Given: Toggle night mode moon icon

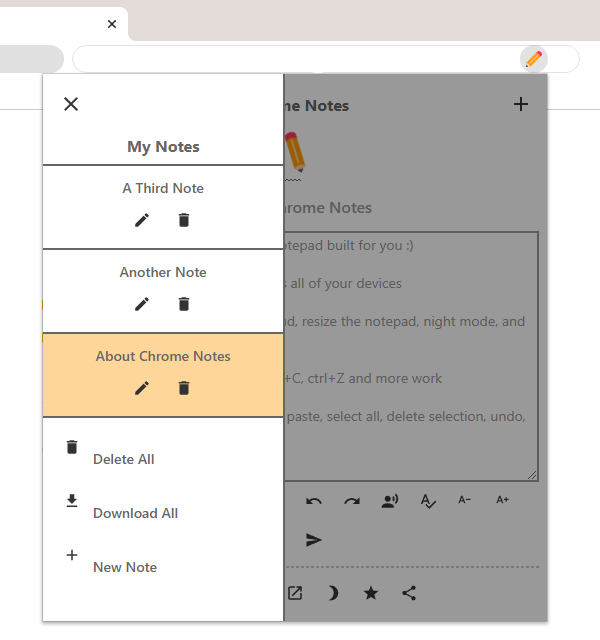Looking at the screenshot, I should 333,593.
